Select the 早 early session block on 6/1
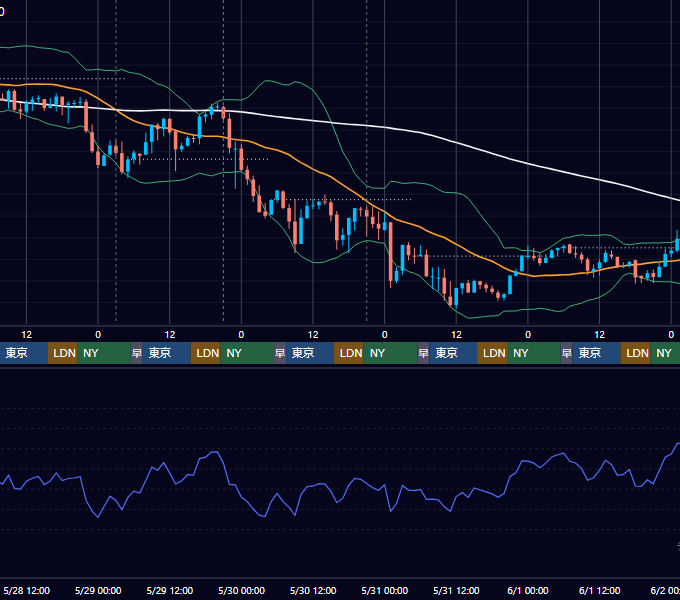The width and height of the screenshot is (680, 600). pyautogui.click(x=566, y=353)
